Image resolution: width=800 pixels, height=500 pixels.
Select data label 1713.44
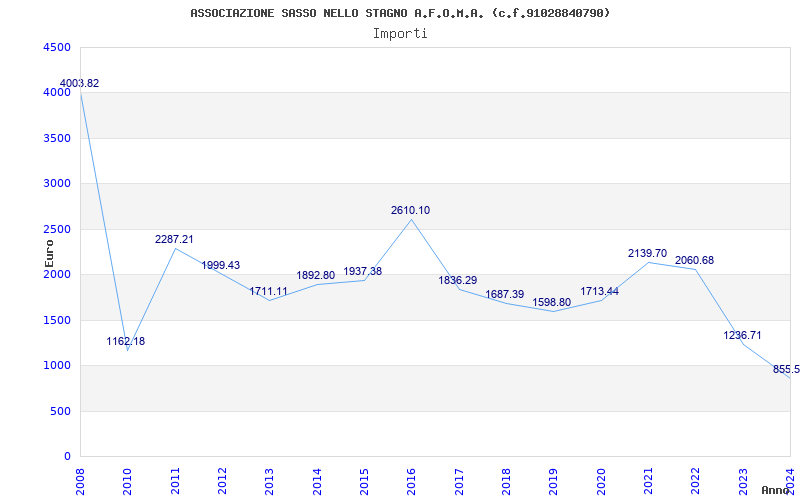pyautogui.click(x=599, y=291)
